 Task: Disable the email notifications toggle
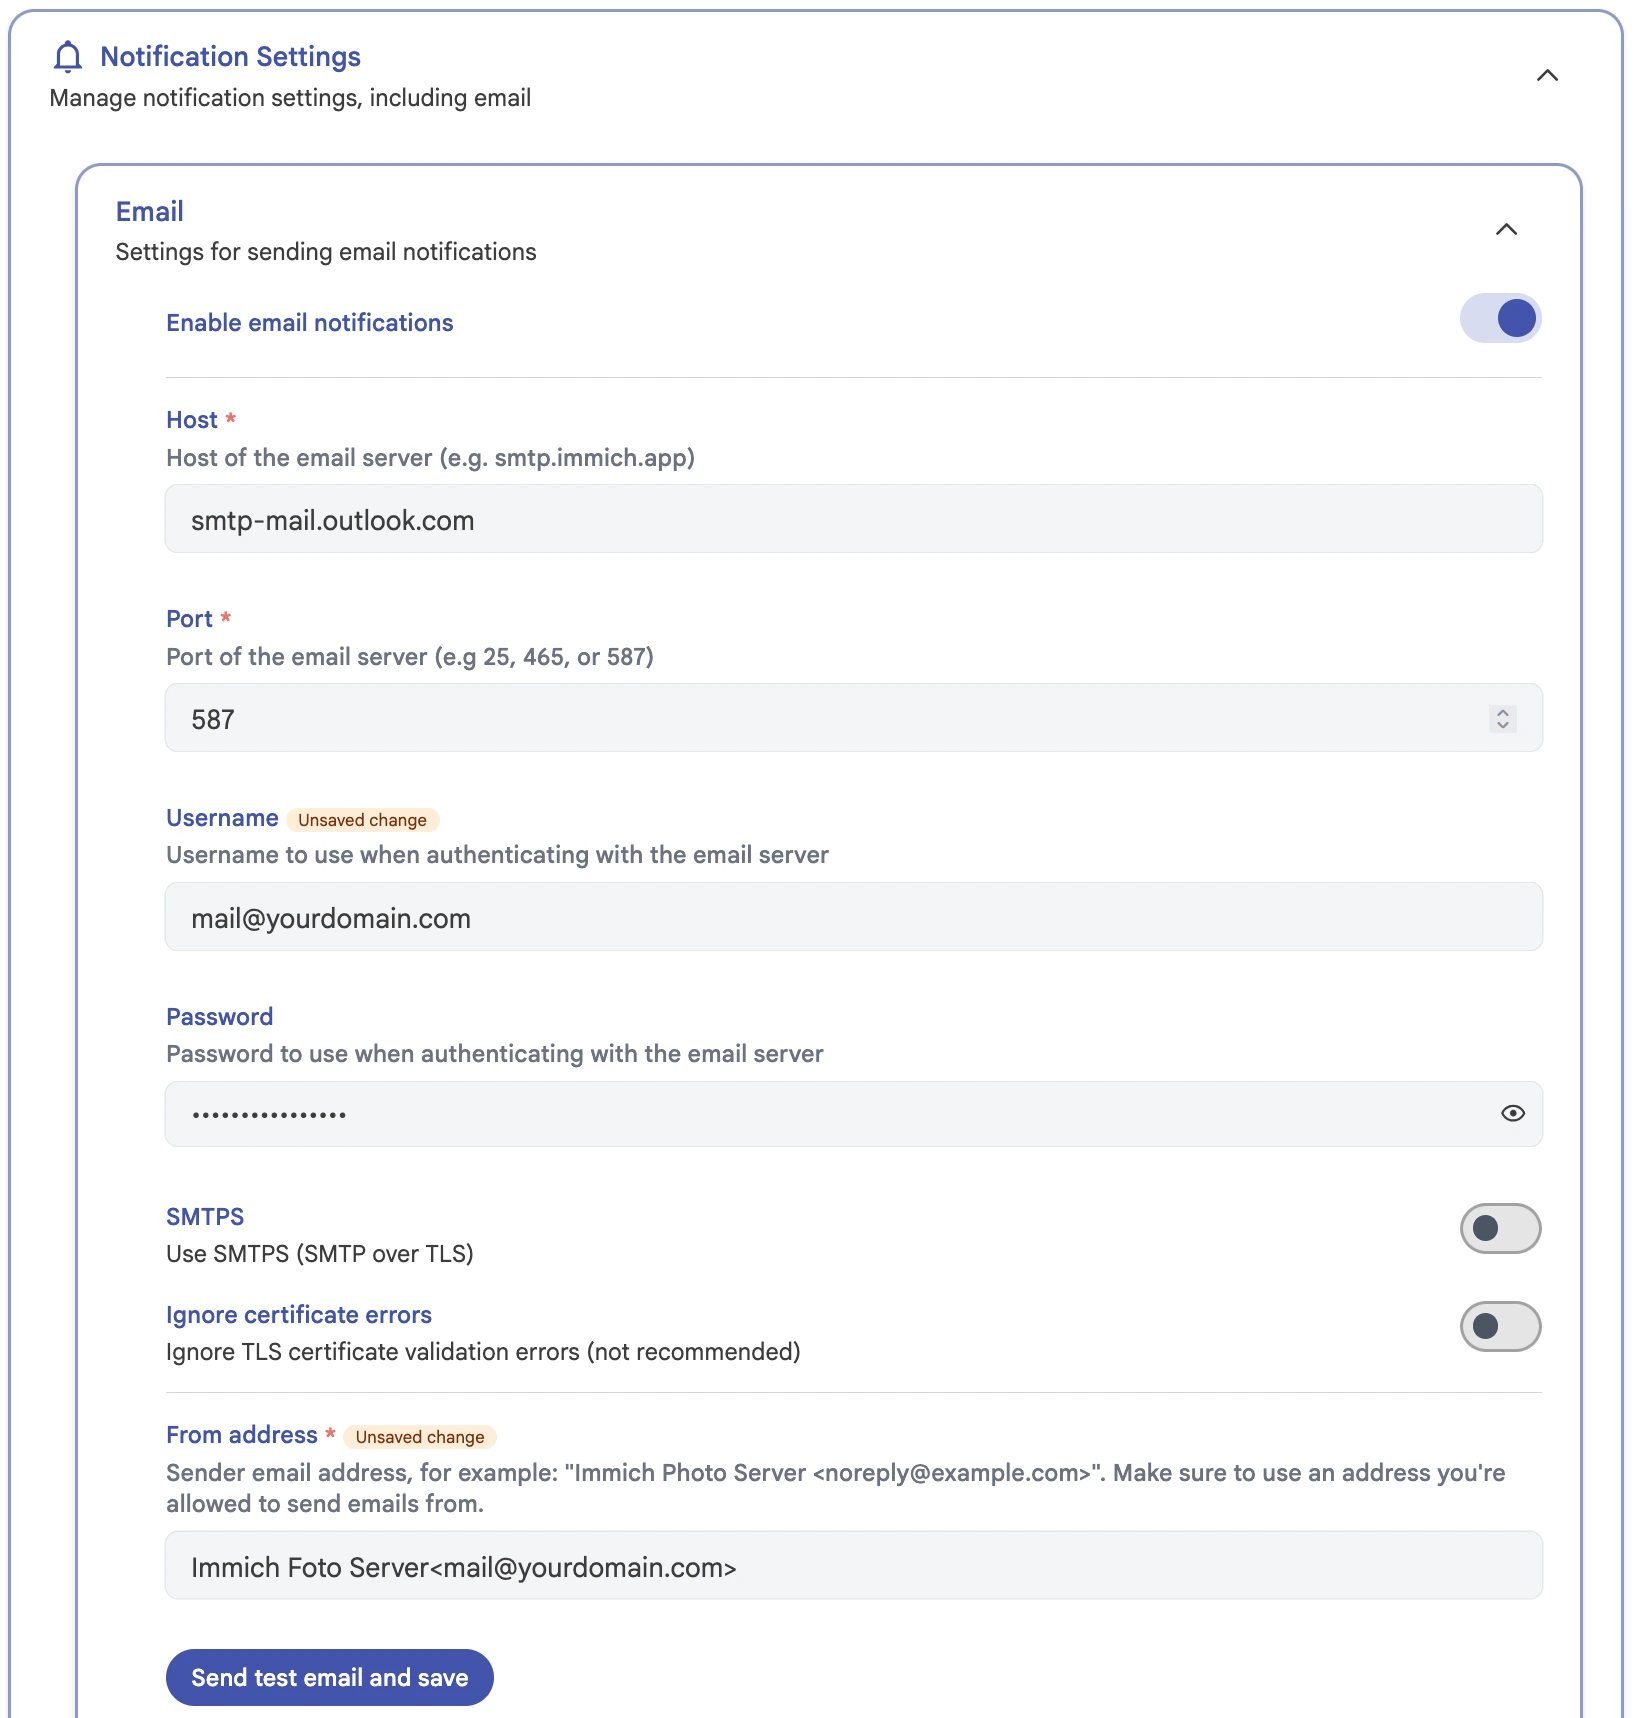pos(1500,319)
